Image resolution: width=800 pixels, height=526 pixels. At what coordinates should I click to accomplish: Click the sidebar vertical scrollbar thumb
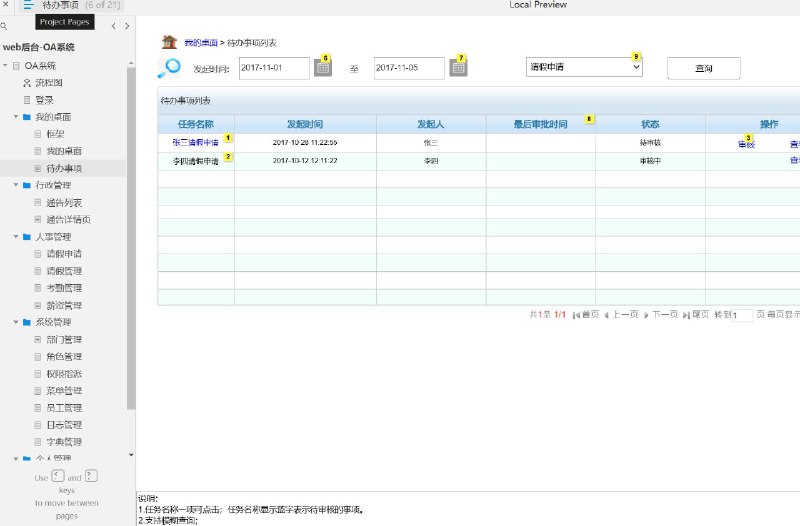(x=131, y=238)
